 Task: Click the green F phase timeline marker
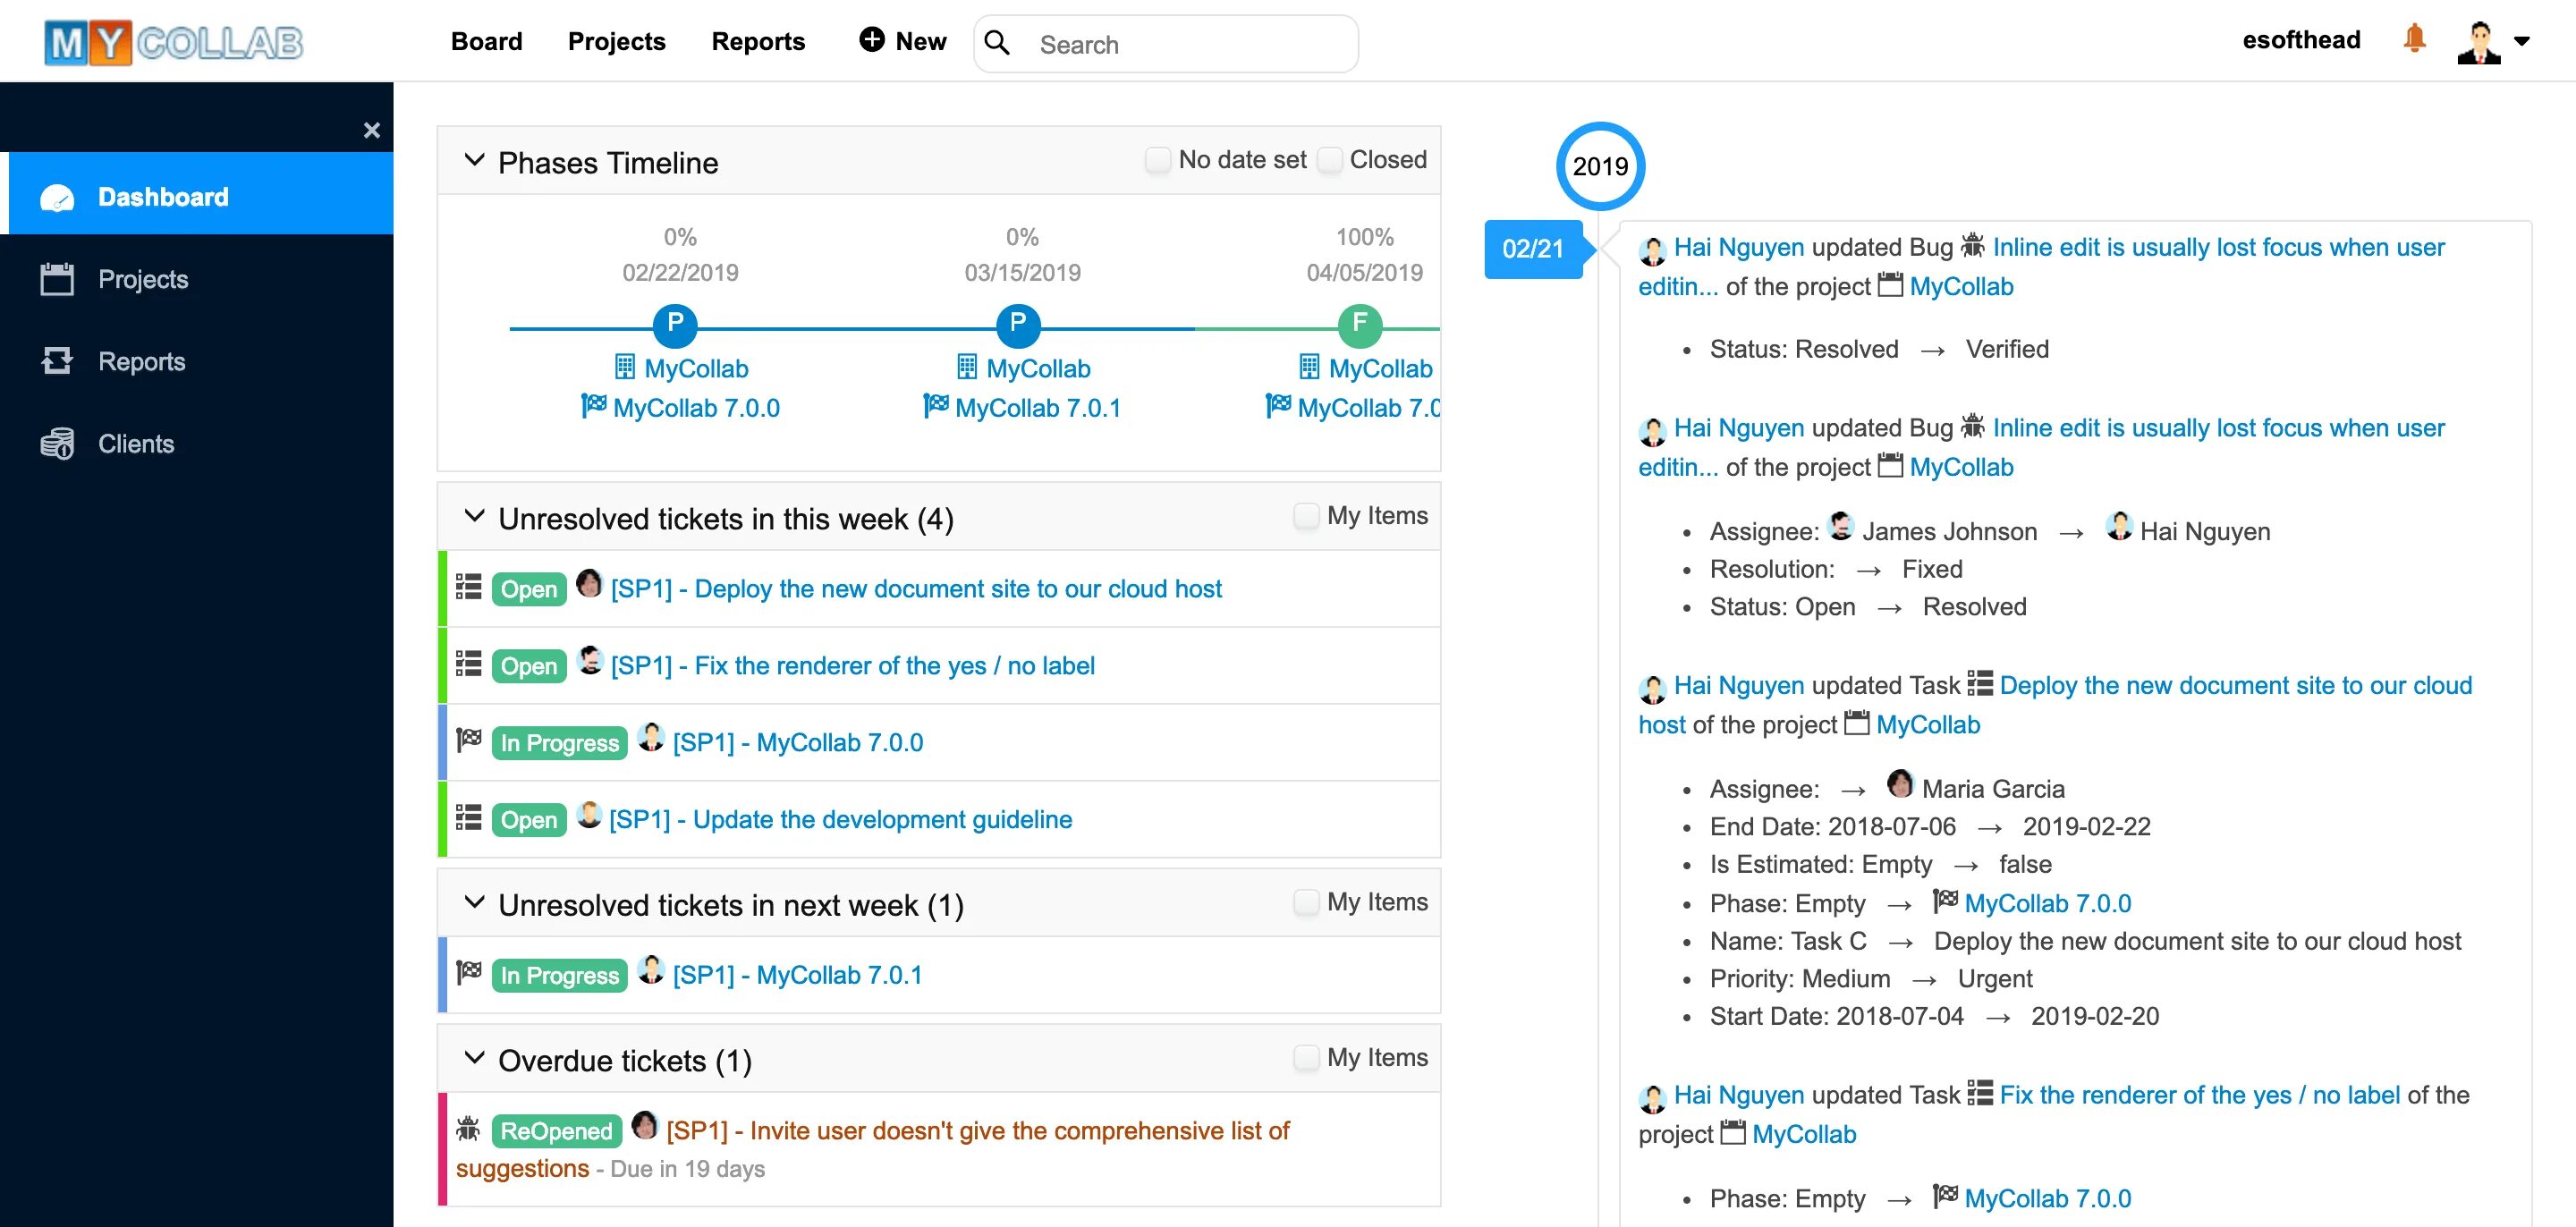(1359, 324)
